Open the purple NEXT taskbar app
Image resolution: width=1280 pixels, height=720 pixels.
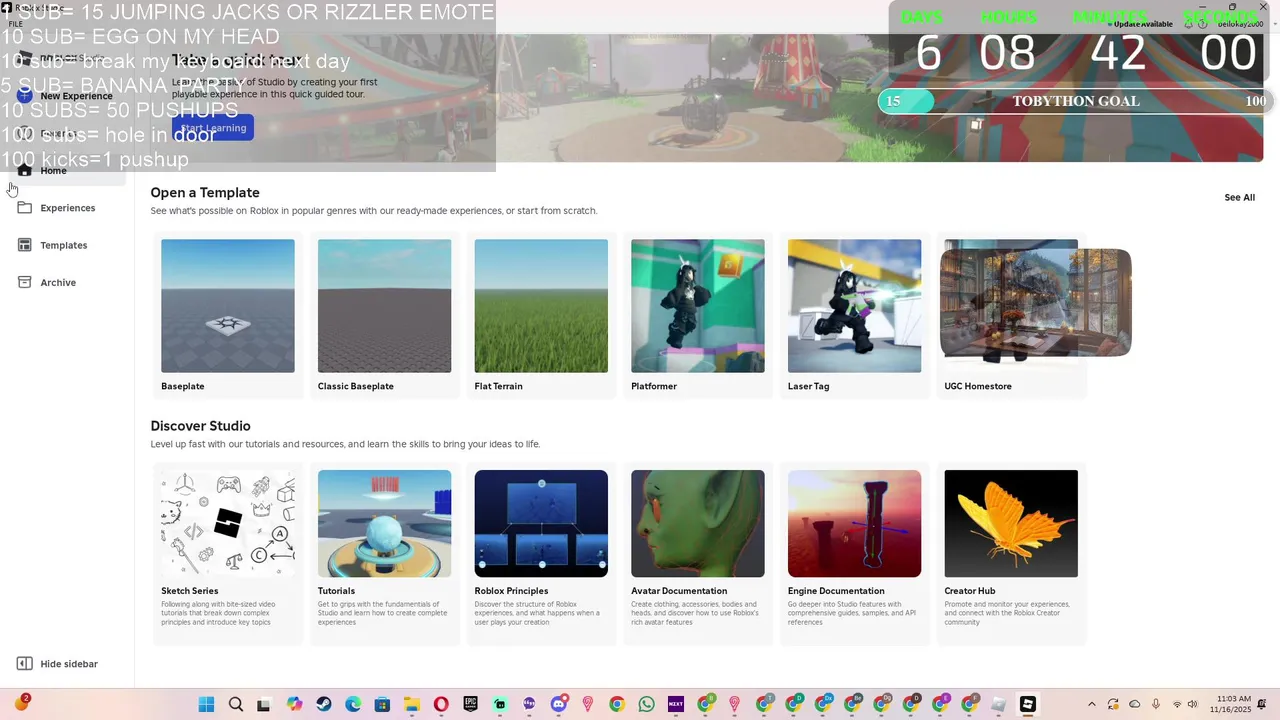676,705
